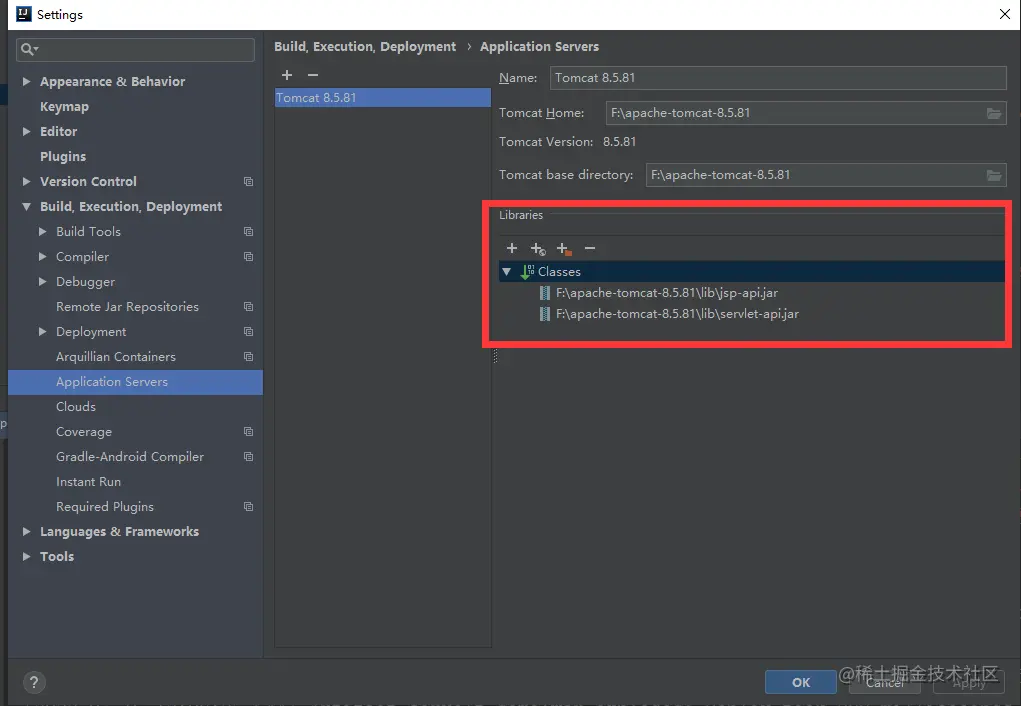
Task: Open Keymap settings
Action: 64,107
